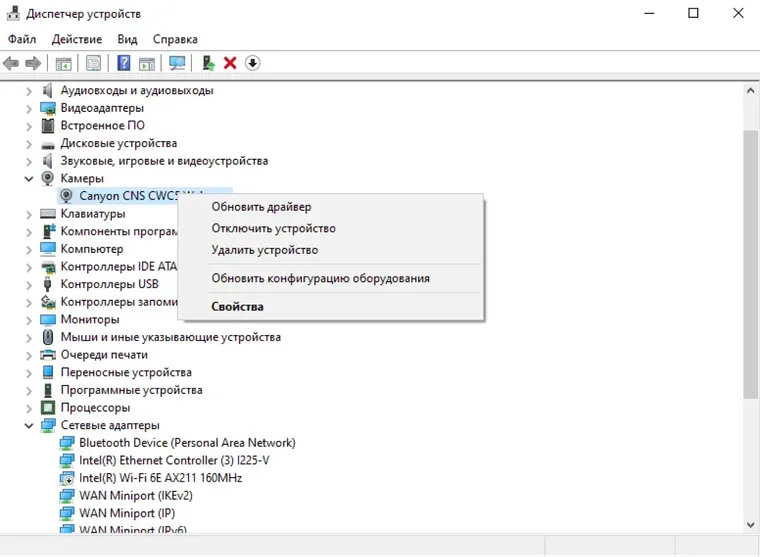Collapse the Сетевые адаптеры node
This screenshot has width=760, height=557.
pos(29,426)
